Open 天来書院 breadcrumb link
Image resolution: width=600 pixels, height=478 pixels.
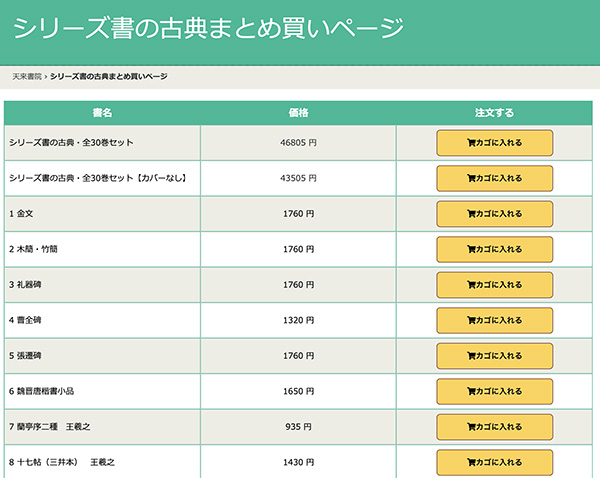[x=27, y=77]
